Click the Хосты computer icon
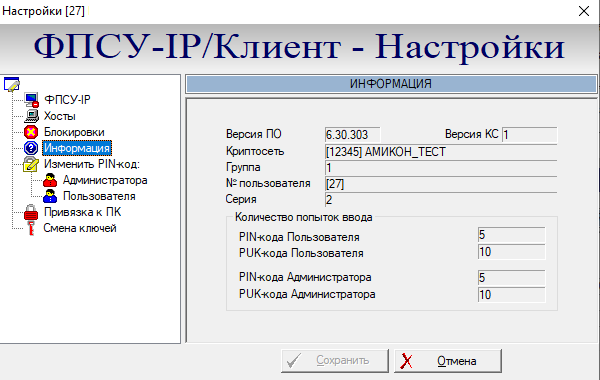 click(31, 116)
